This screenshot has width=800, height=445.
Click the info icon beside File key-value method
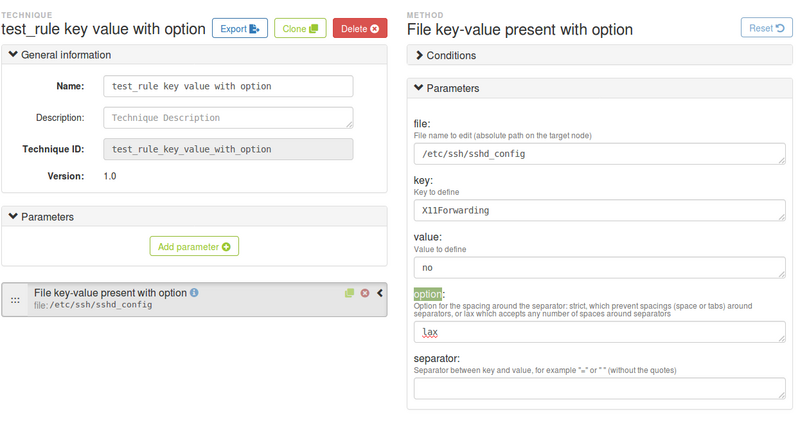194,293
